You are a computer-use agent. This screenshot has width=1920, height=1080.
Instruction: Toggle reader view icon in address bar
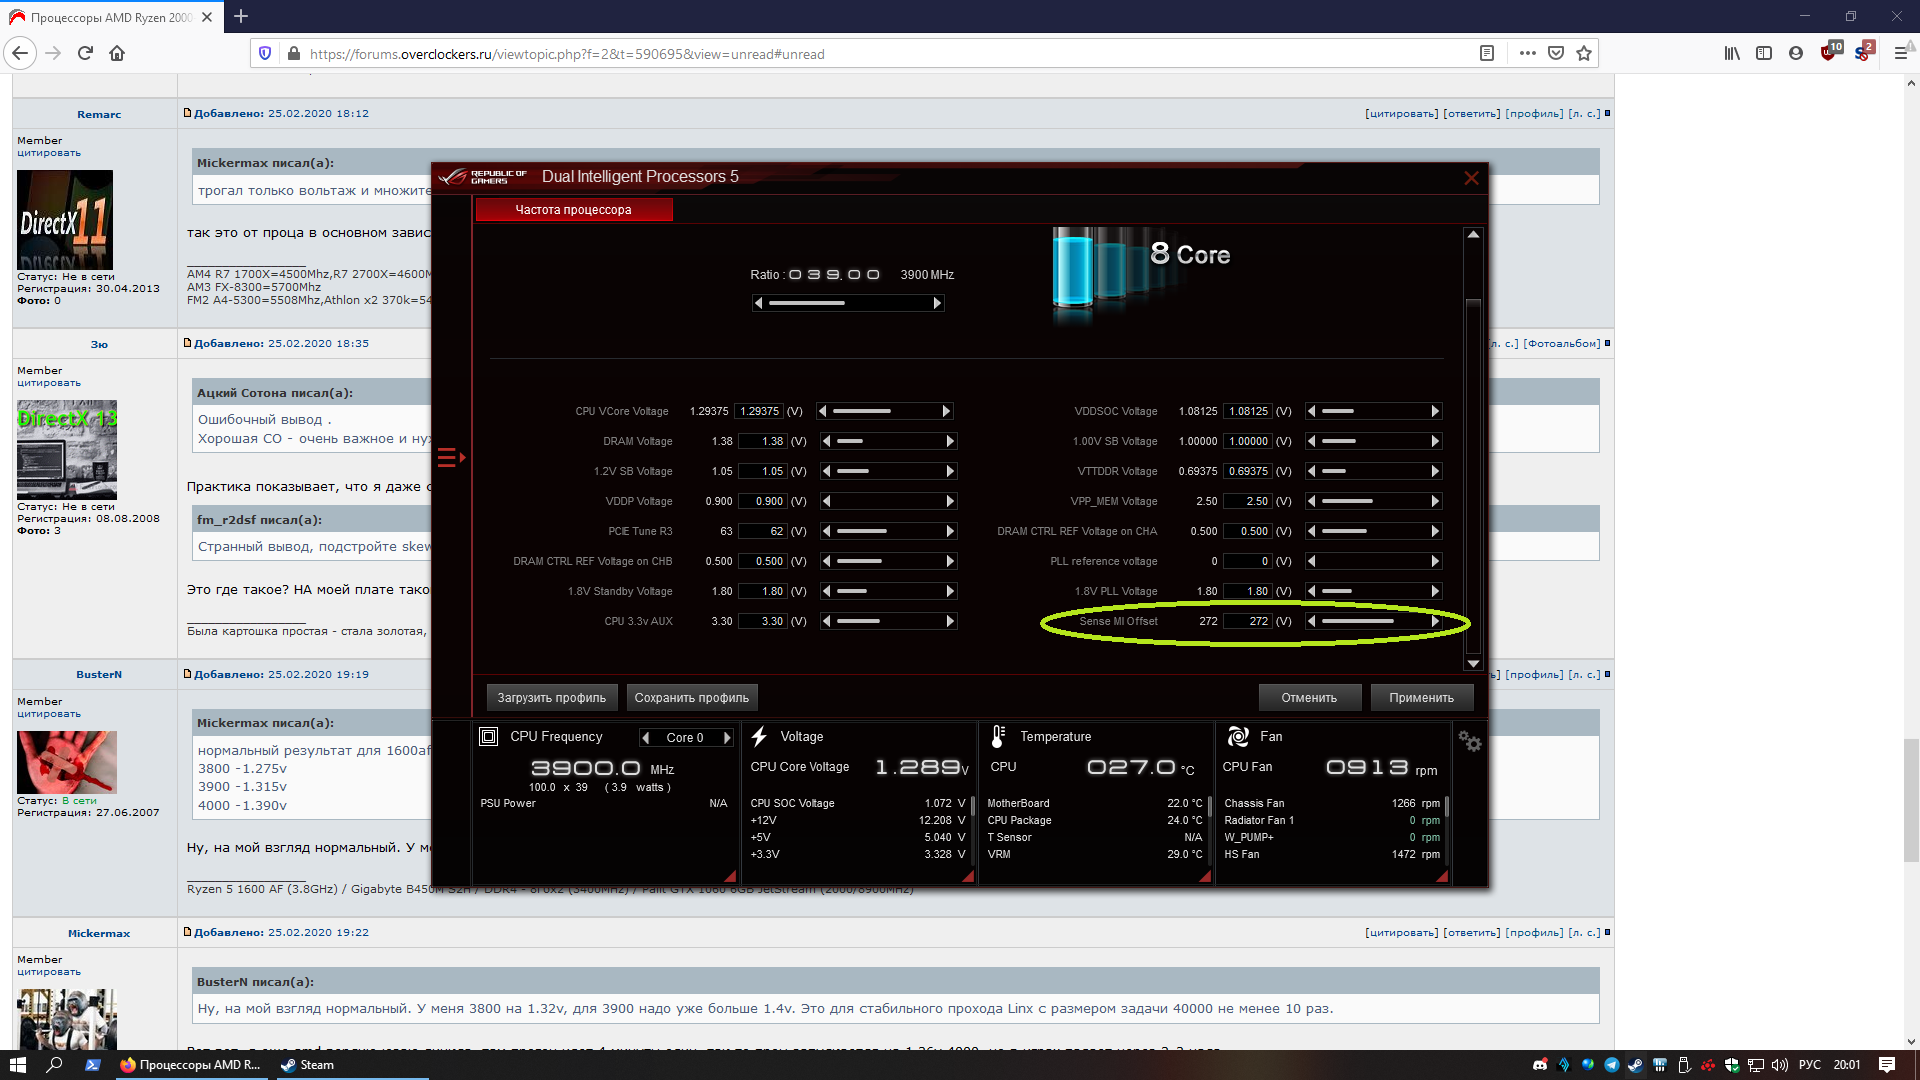(1487, 54)
